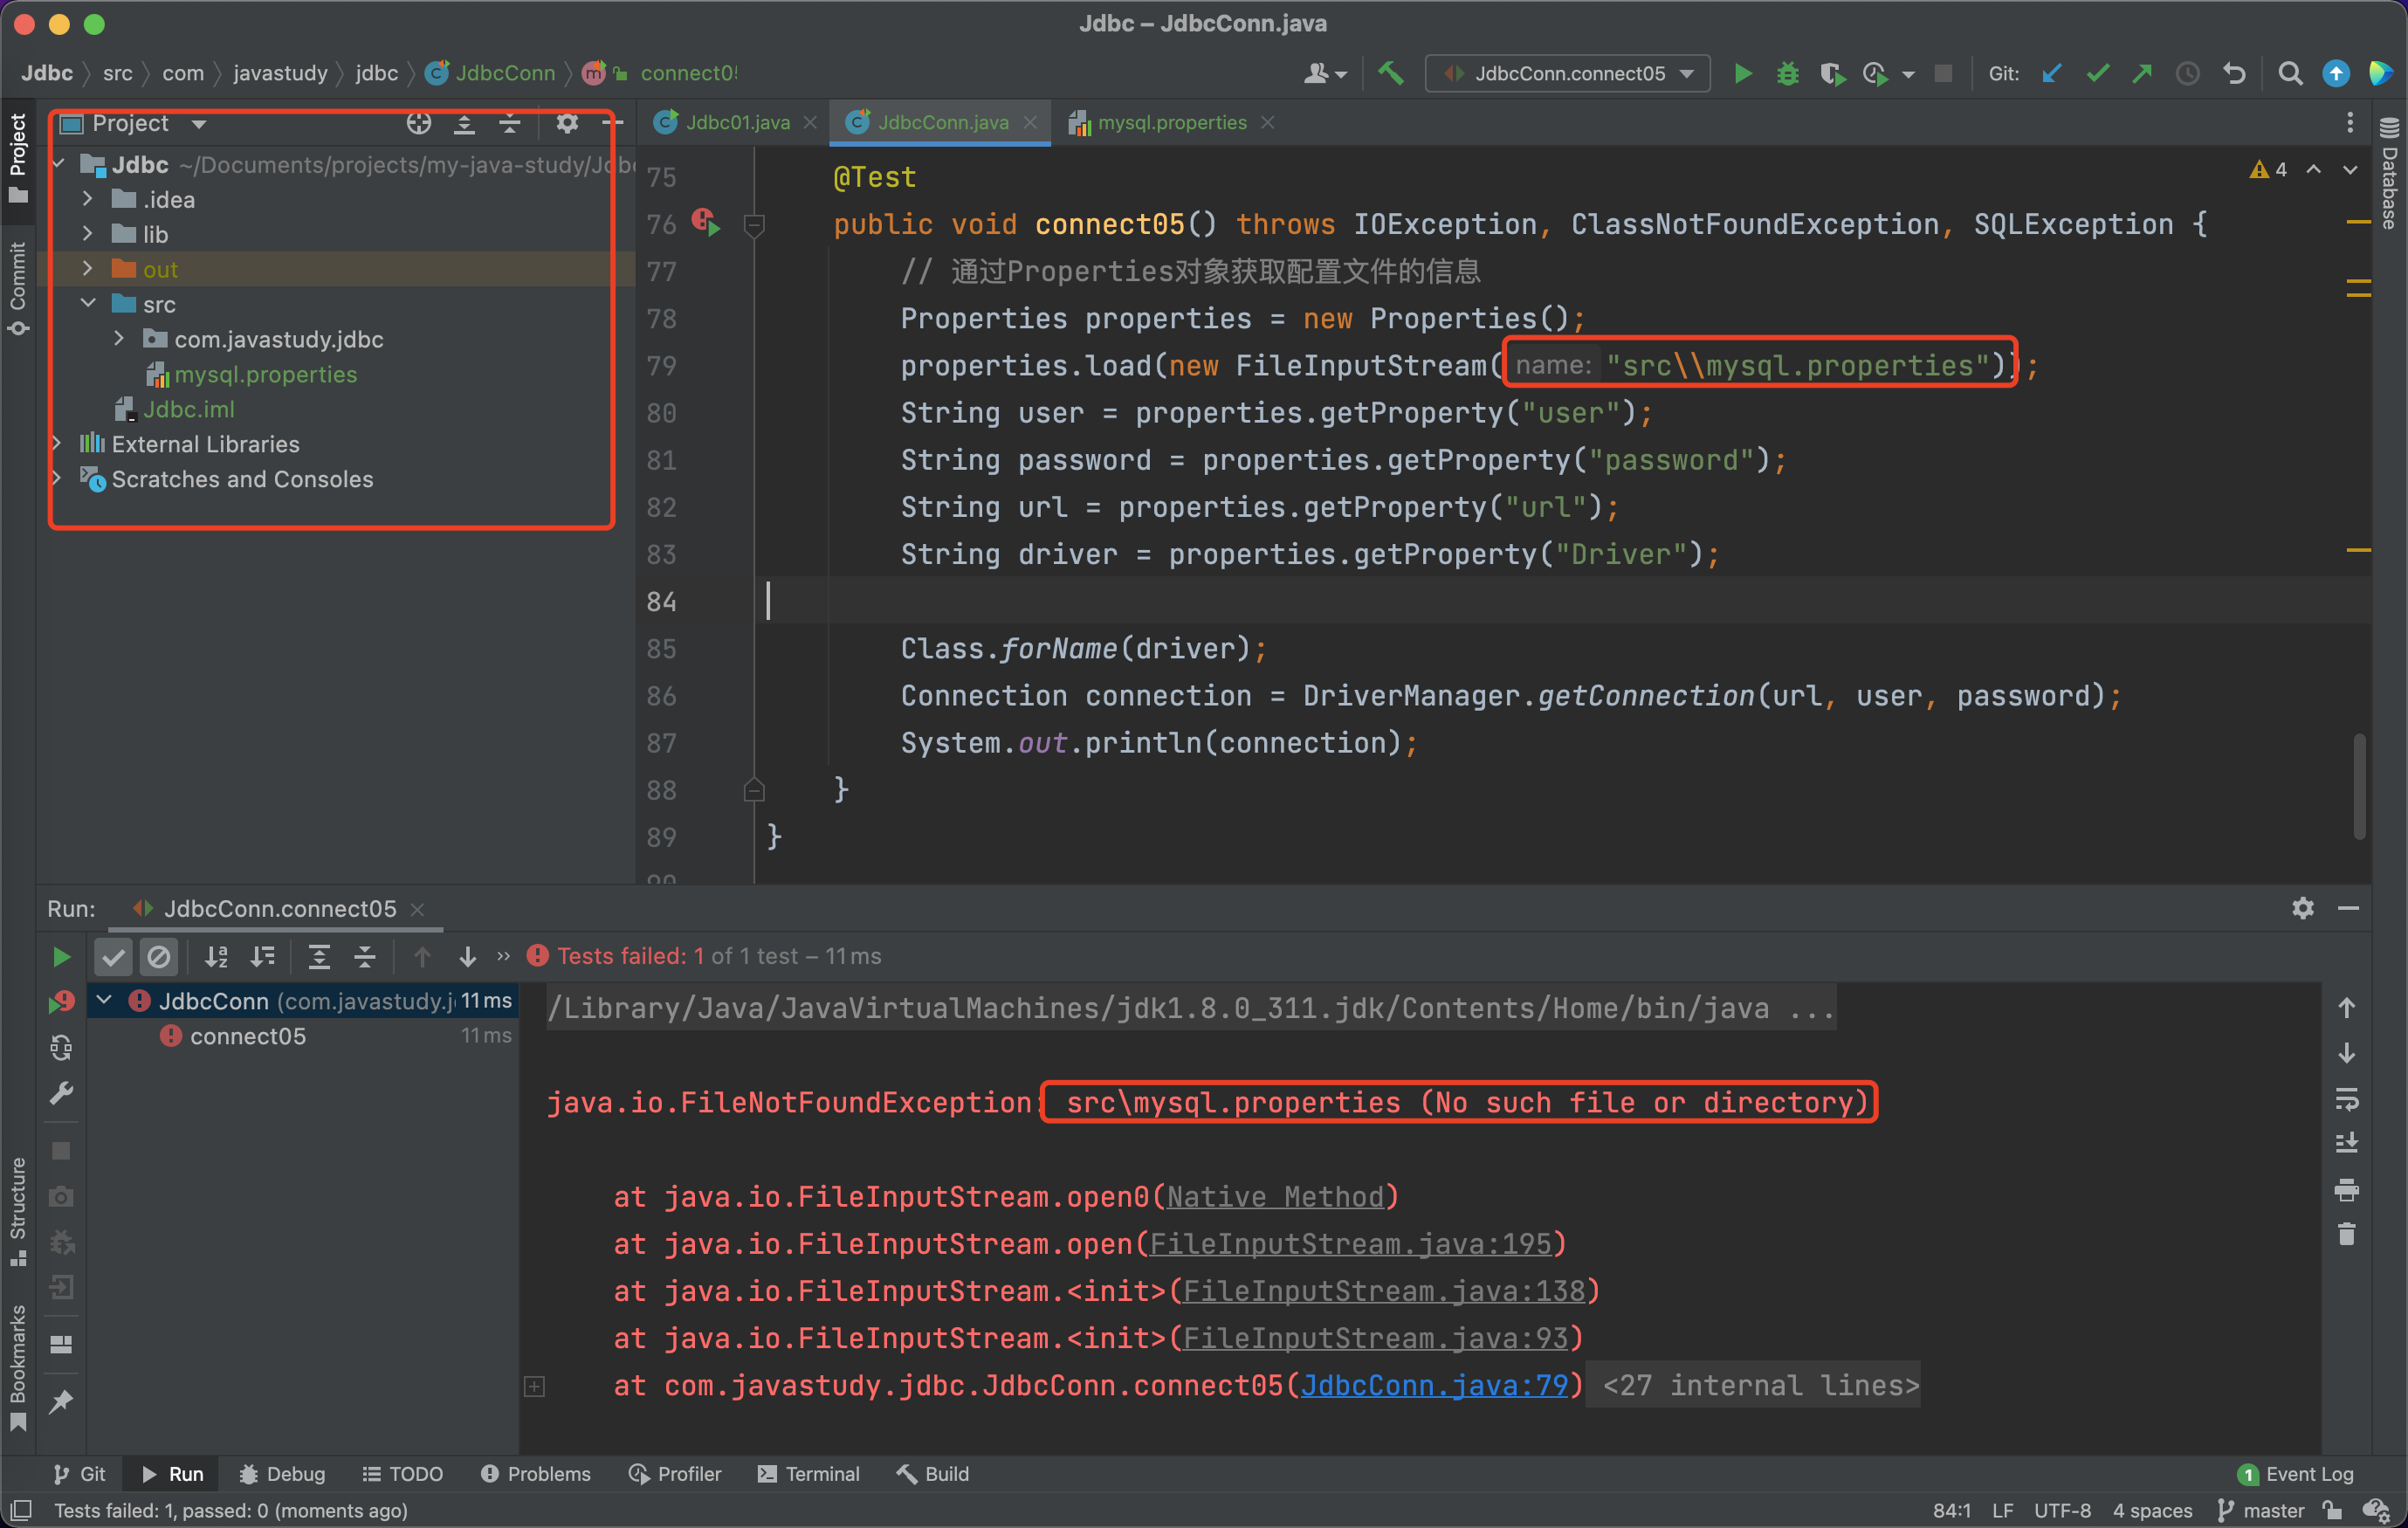Viewport: 2408px width, 1528px height.
Task: Close the JdbcConn.java editor tab
Action: pos(1030,122)
